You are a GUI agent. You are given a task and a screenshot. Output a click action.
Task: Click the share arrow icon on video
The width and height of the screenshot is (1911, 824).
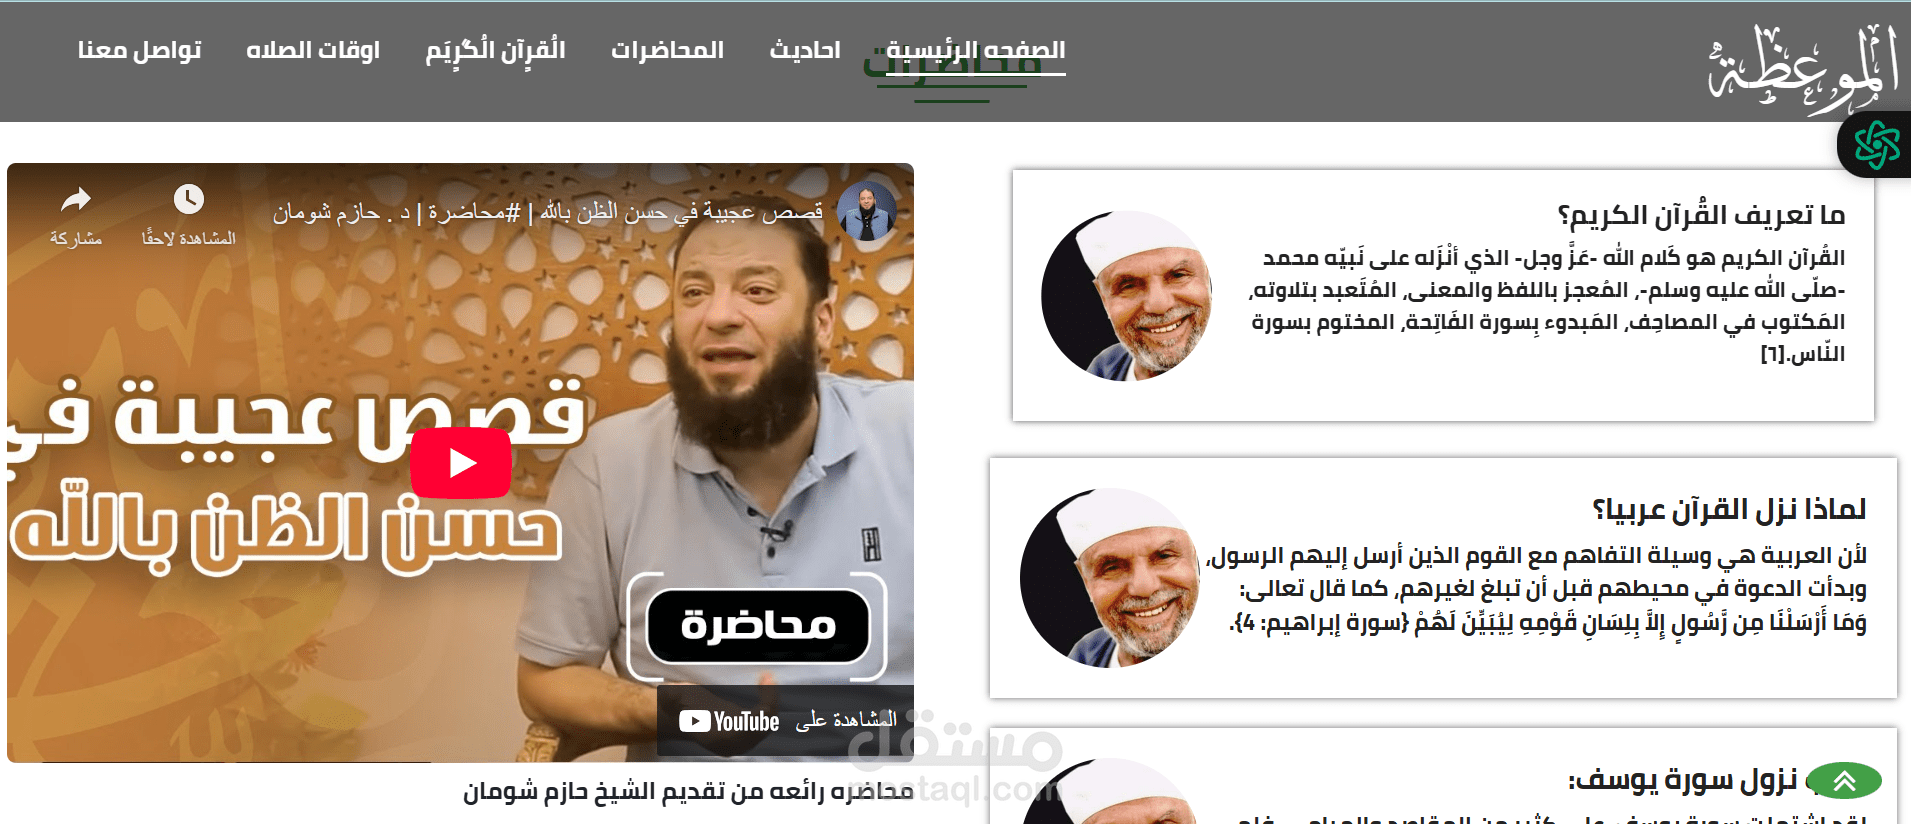tap(76, 200)
